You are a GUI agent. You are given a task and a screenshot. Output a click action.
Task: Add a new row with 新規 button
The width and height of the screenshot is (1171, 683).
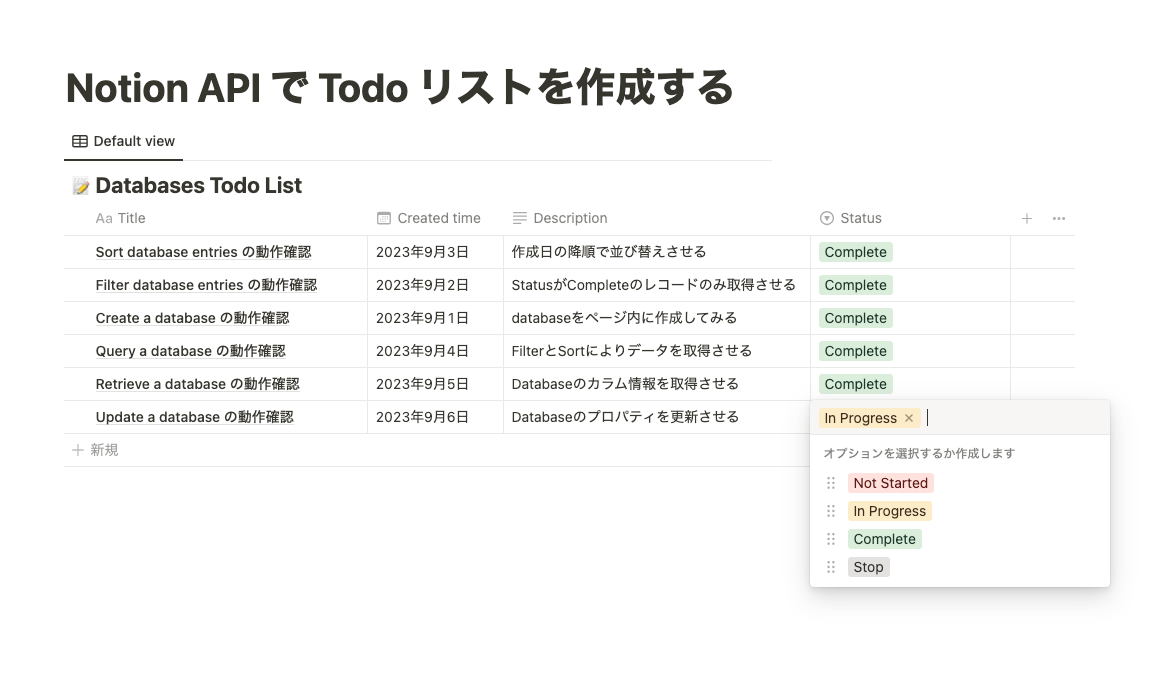[95, 450]
